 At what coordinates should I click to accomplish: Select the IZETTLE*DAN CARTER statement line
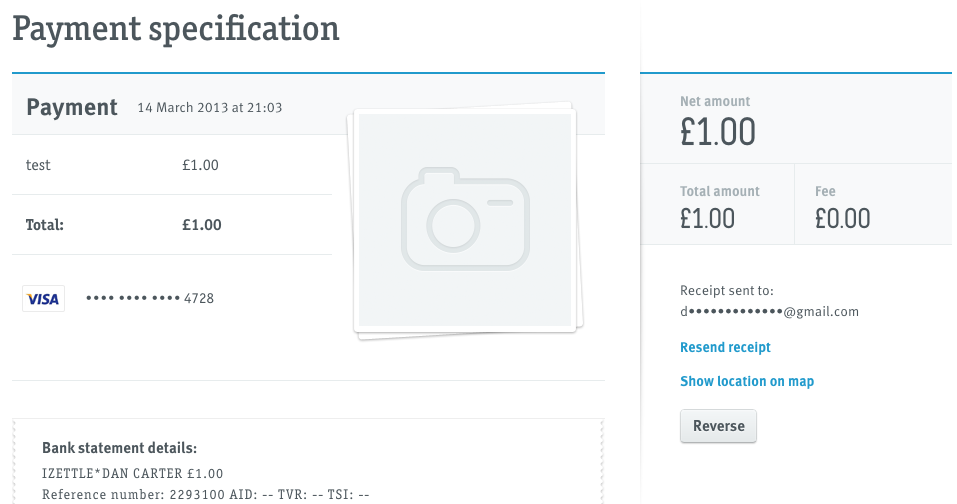(x=132, y=473)
